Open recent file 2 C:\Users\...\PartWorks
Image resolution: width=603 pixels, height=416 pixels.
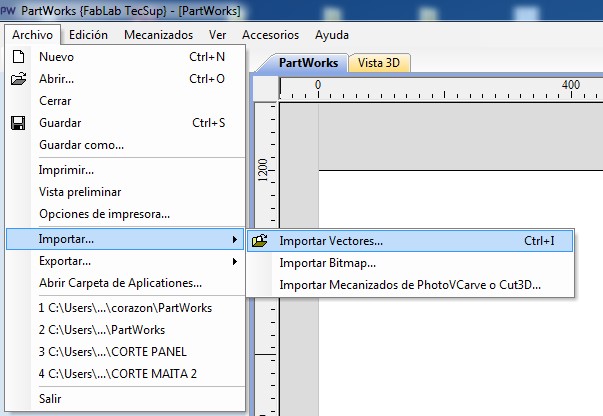[125, 330]
